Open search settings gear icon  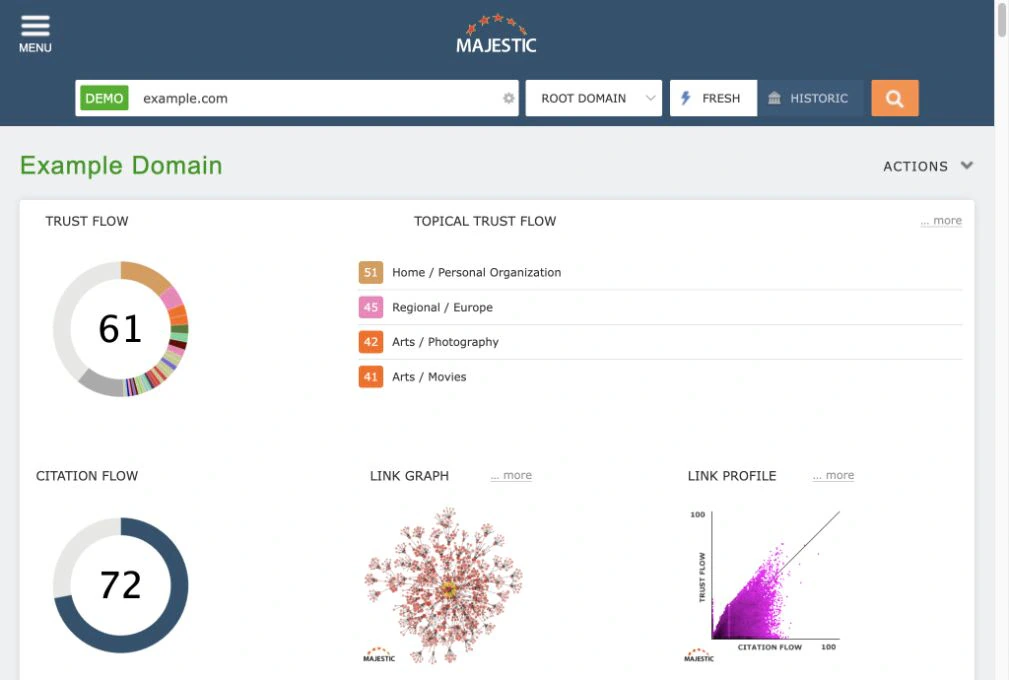click(x=508, y=98)
